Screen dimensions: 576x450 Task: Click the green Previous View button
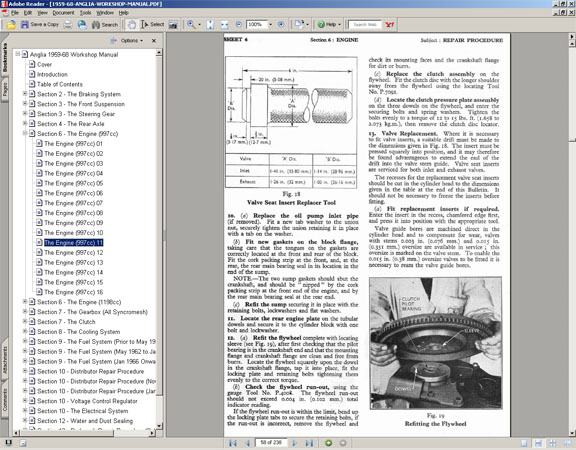328,443
